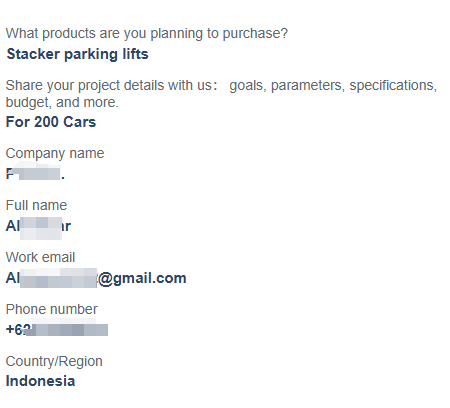Image resolution: width=450 pixels, height=408 pixels.
Task: Click the word 'specifications' in the prompt
Action: [x=393, y=86]
